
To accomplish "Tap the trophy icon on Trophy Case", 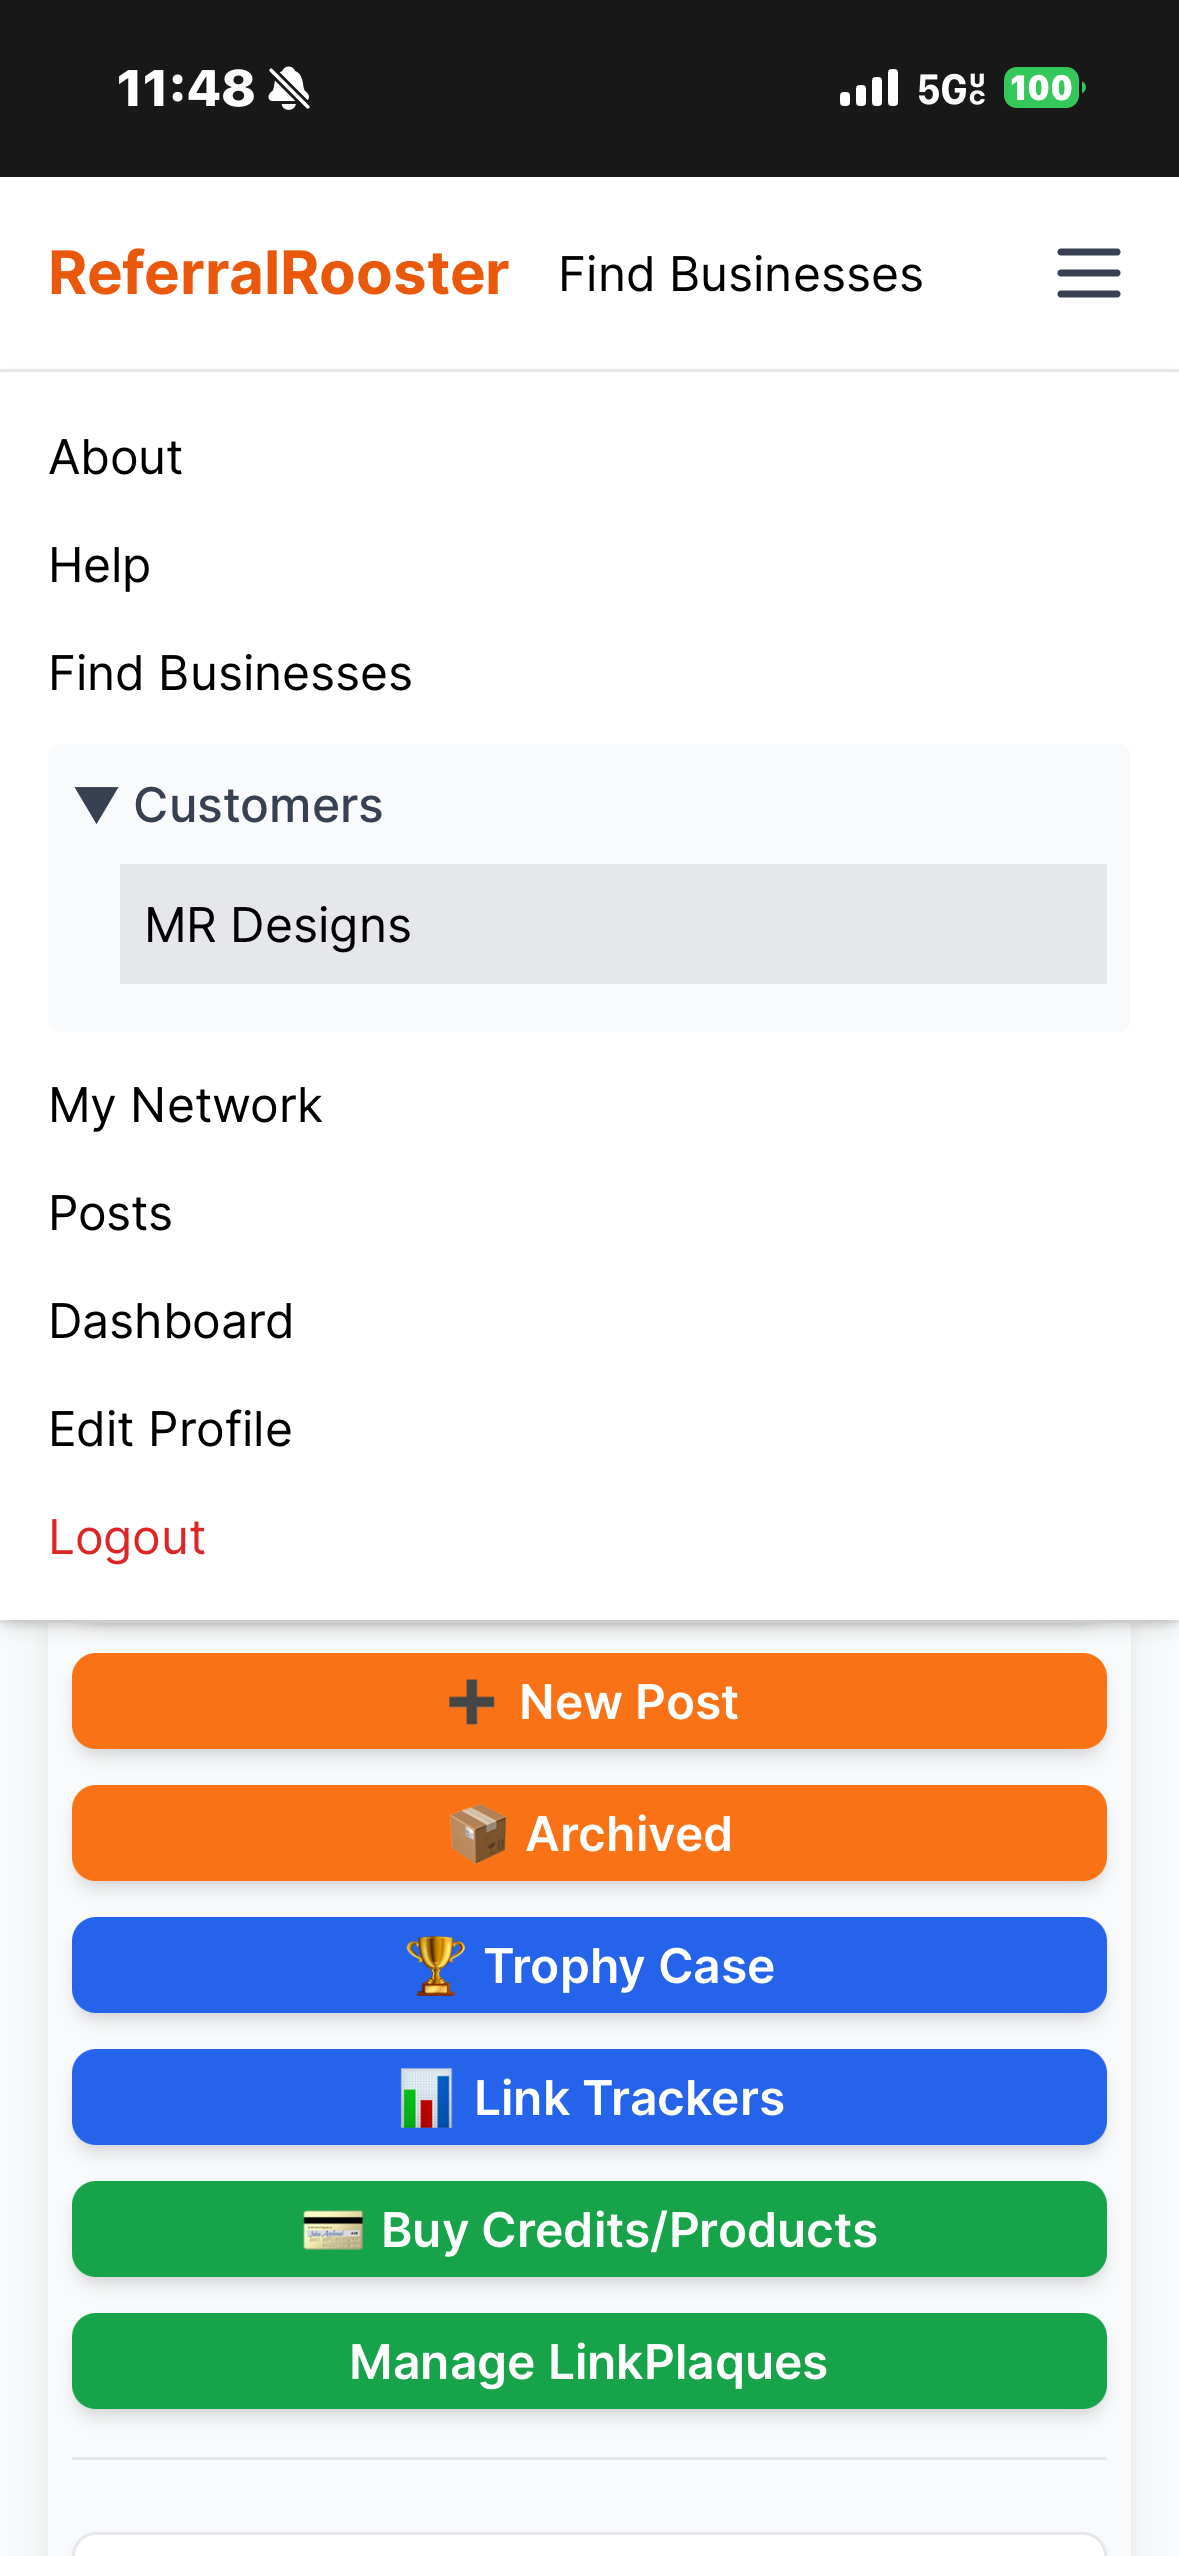I will point(436,1966).
